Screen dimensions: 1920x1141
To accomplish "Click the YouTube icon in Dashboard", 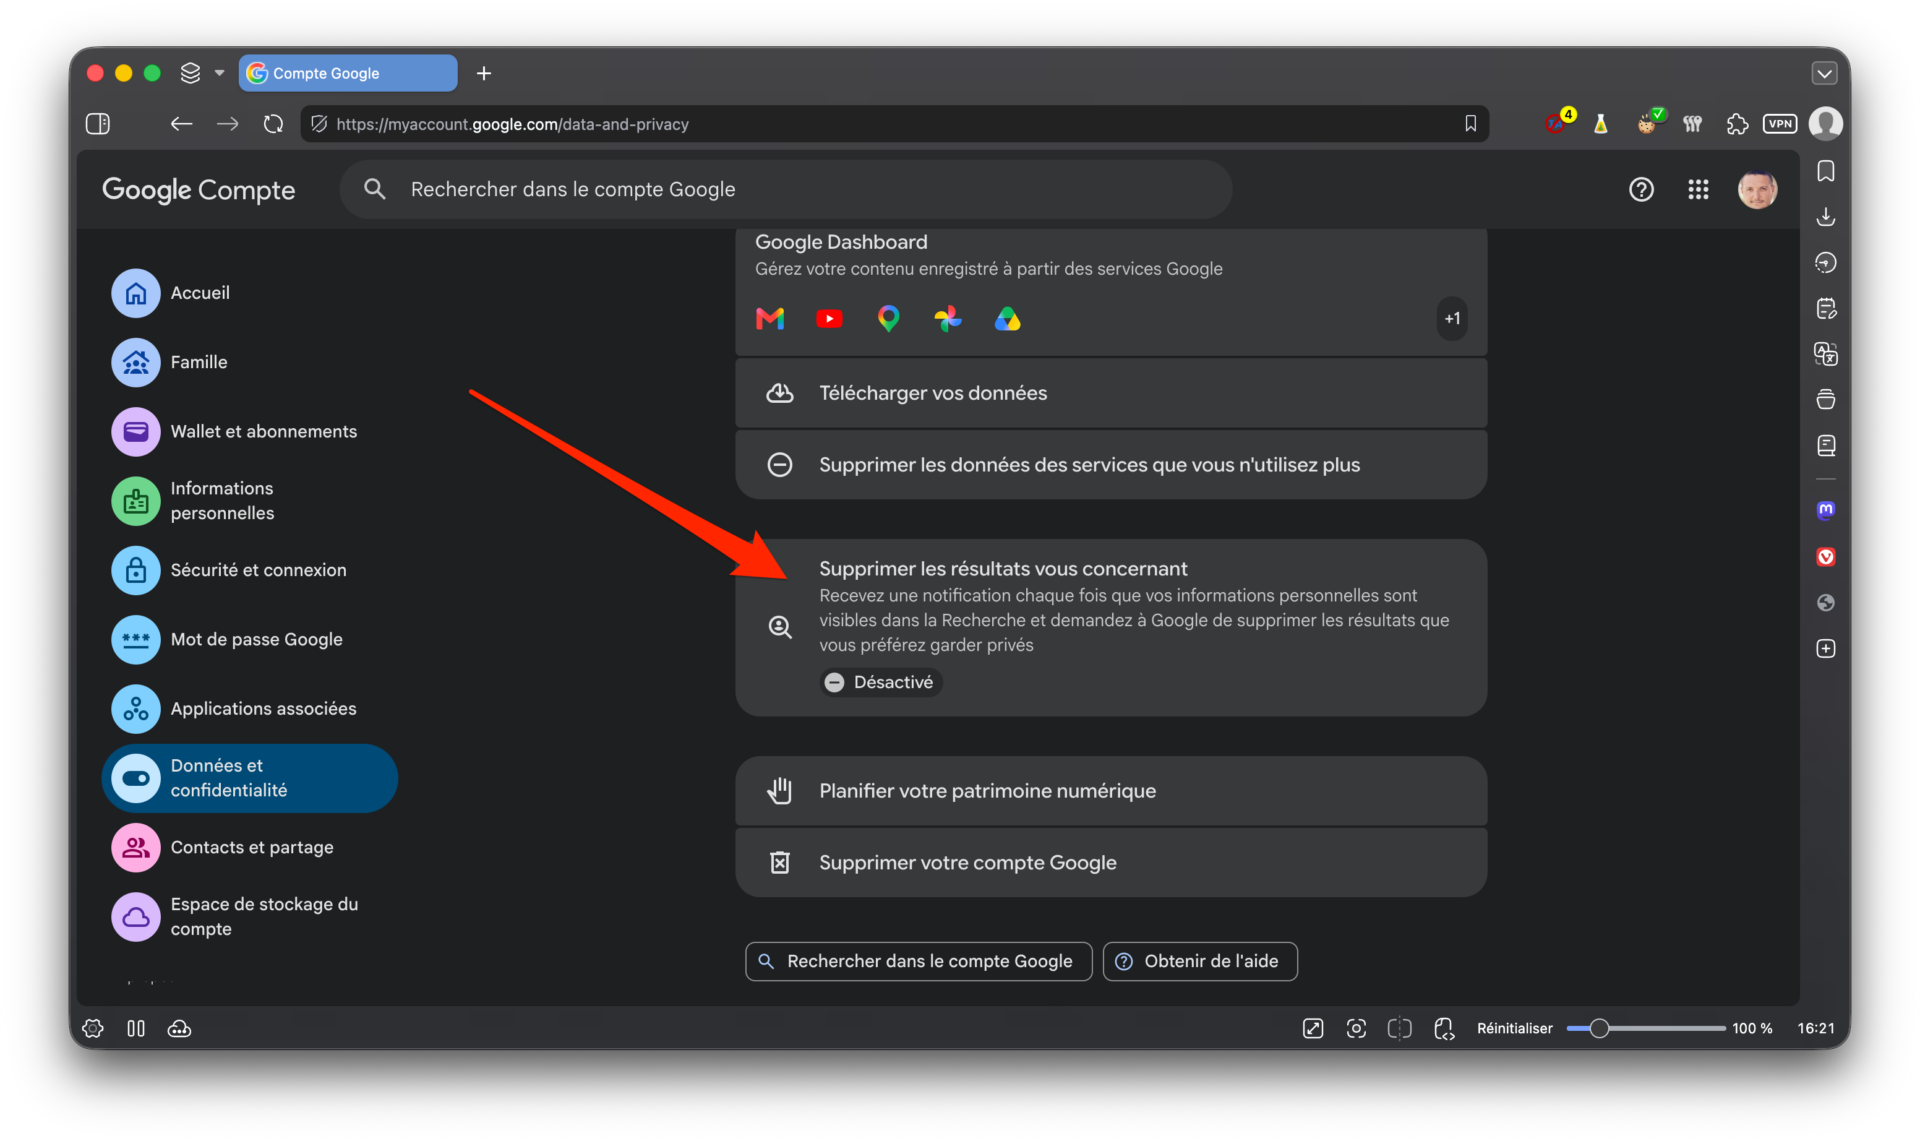I will [829, 319].
